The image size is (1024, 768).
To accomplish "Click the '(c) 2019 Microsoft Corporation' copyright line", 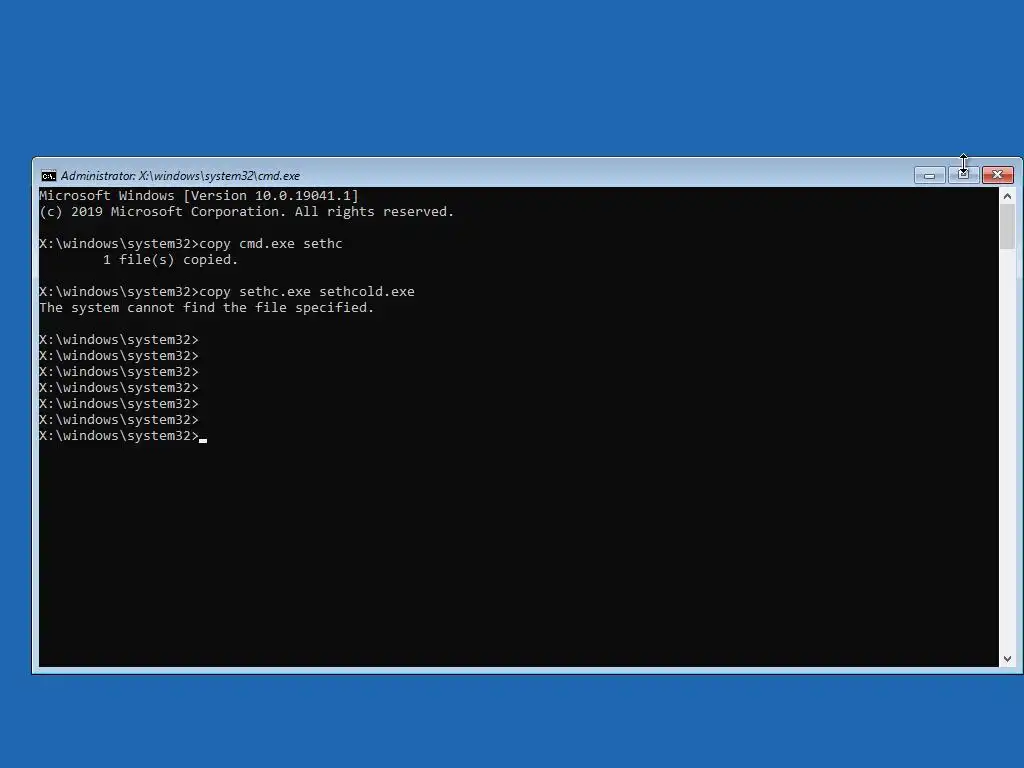I will point(246,212).
